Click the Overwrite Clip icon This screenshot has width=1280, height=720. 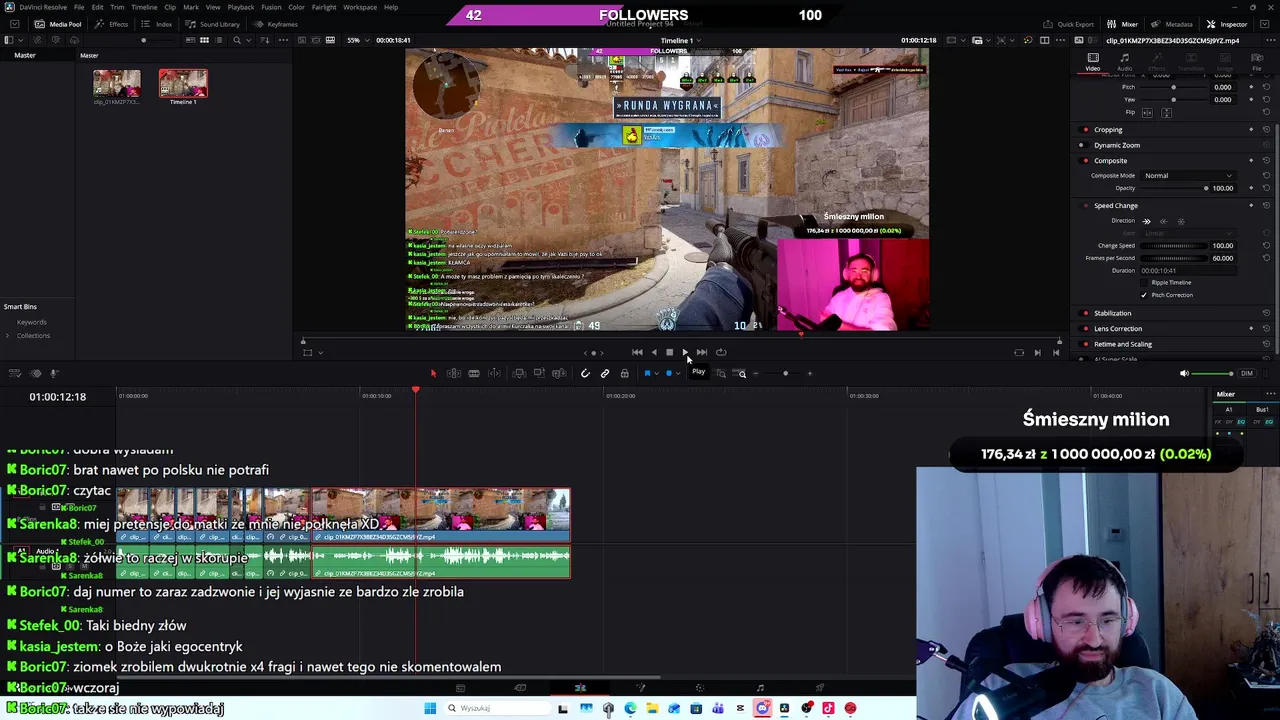click(539, 373)
